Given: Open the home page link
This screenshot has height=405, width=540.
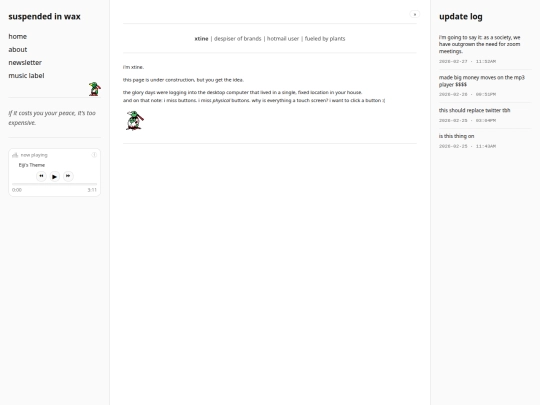Looking at the screenshot, I should (x=18, y=37).
